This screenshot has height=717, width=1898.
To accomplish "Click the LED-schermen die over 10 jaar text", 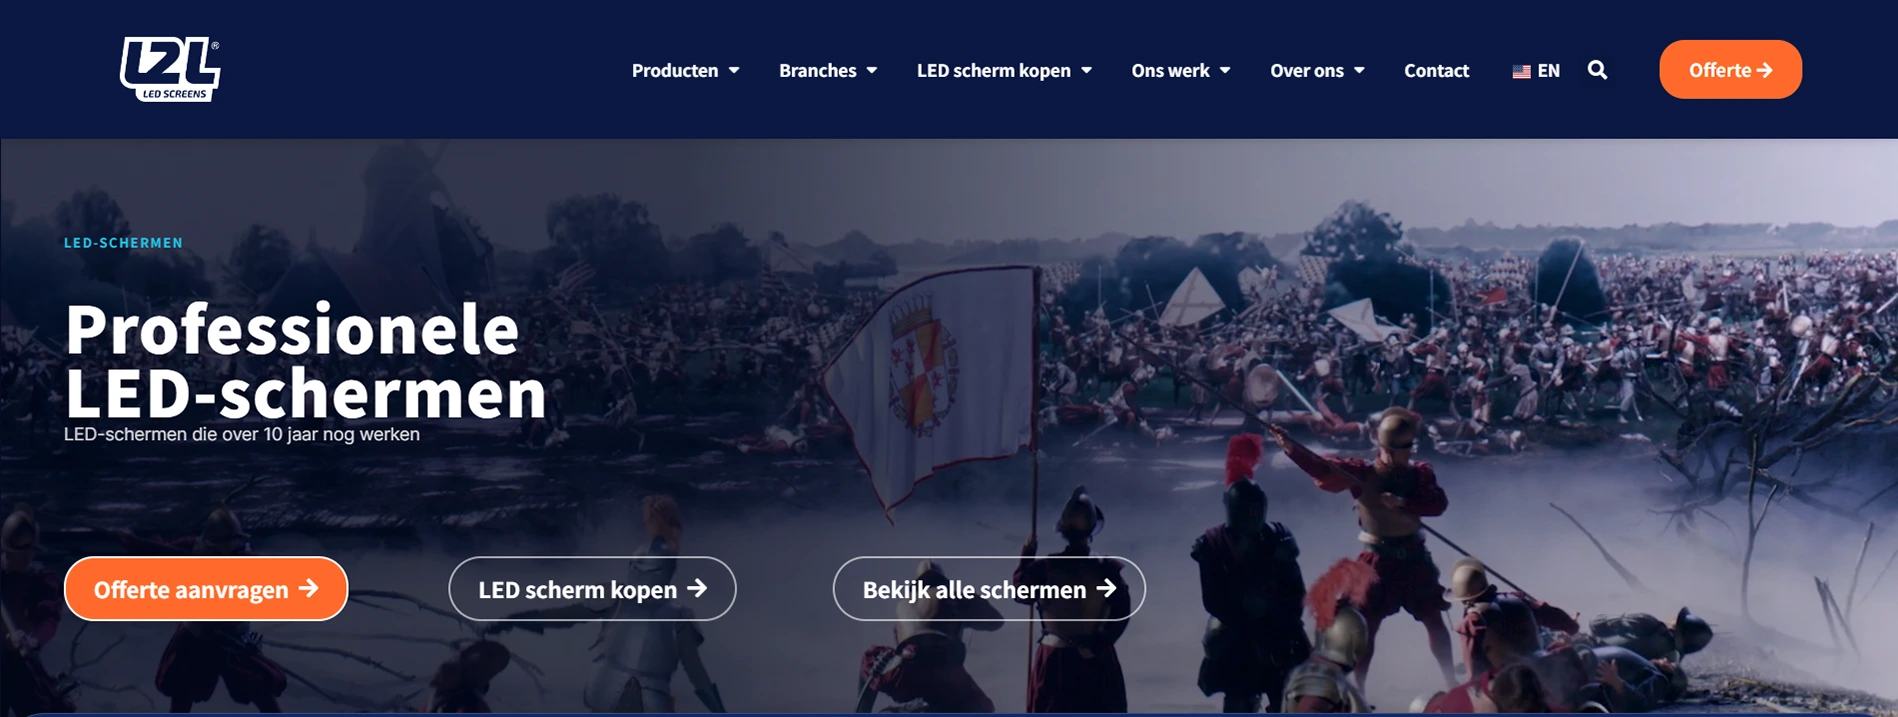I will click(242, 434).
